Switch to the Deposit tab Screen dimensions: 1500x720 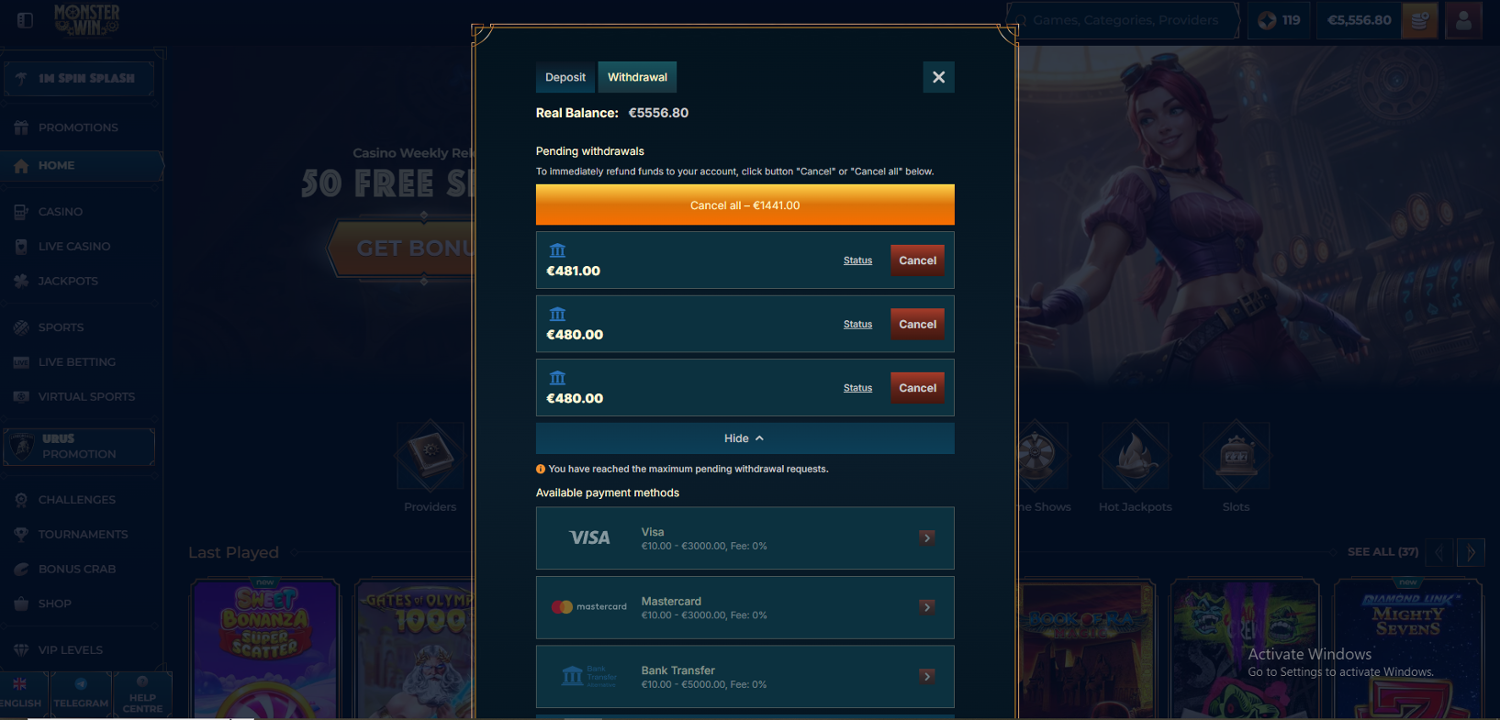pos(566,77)
